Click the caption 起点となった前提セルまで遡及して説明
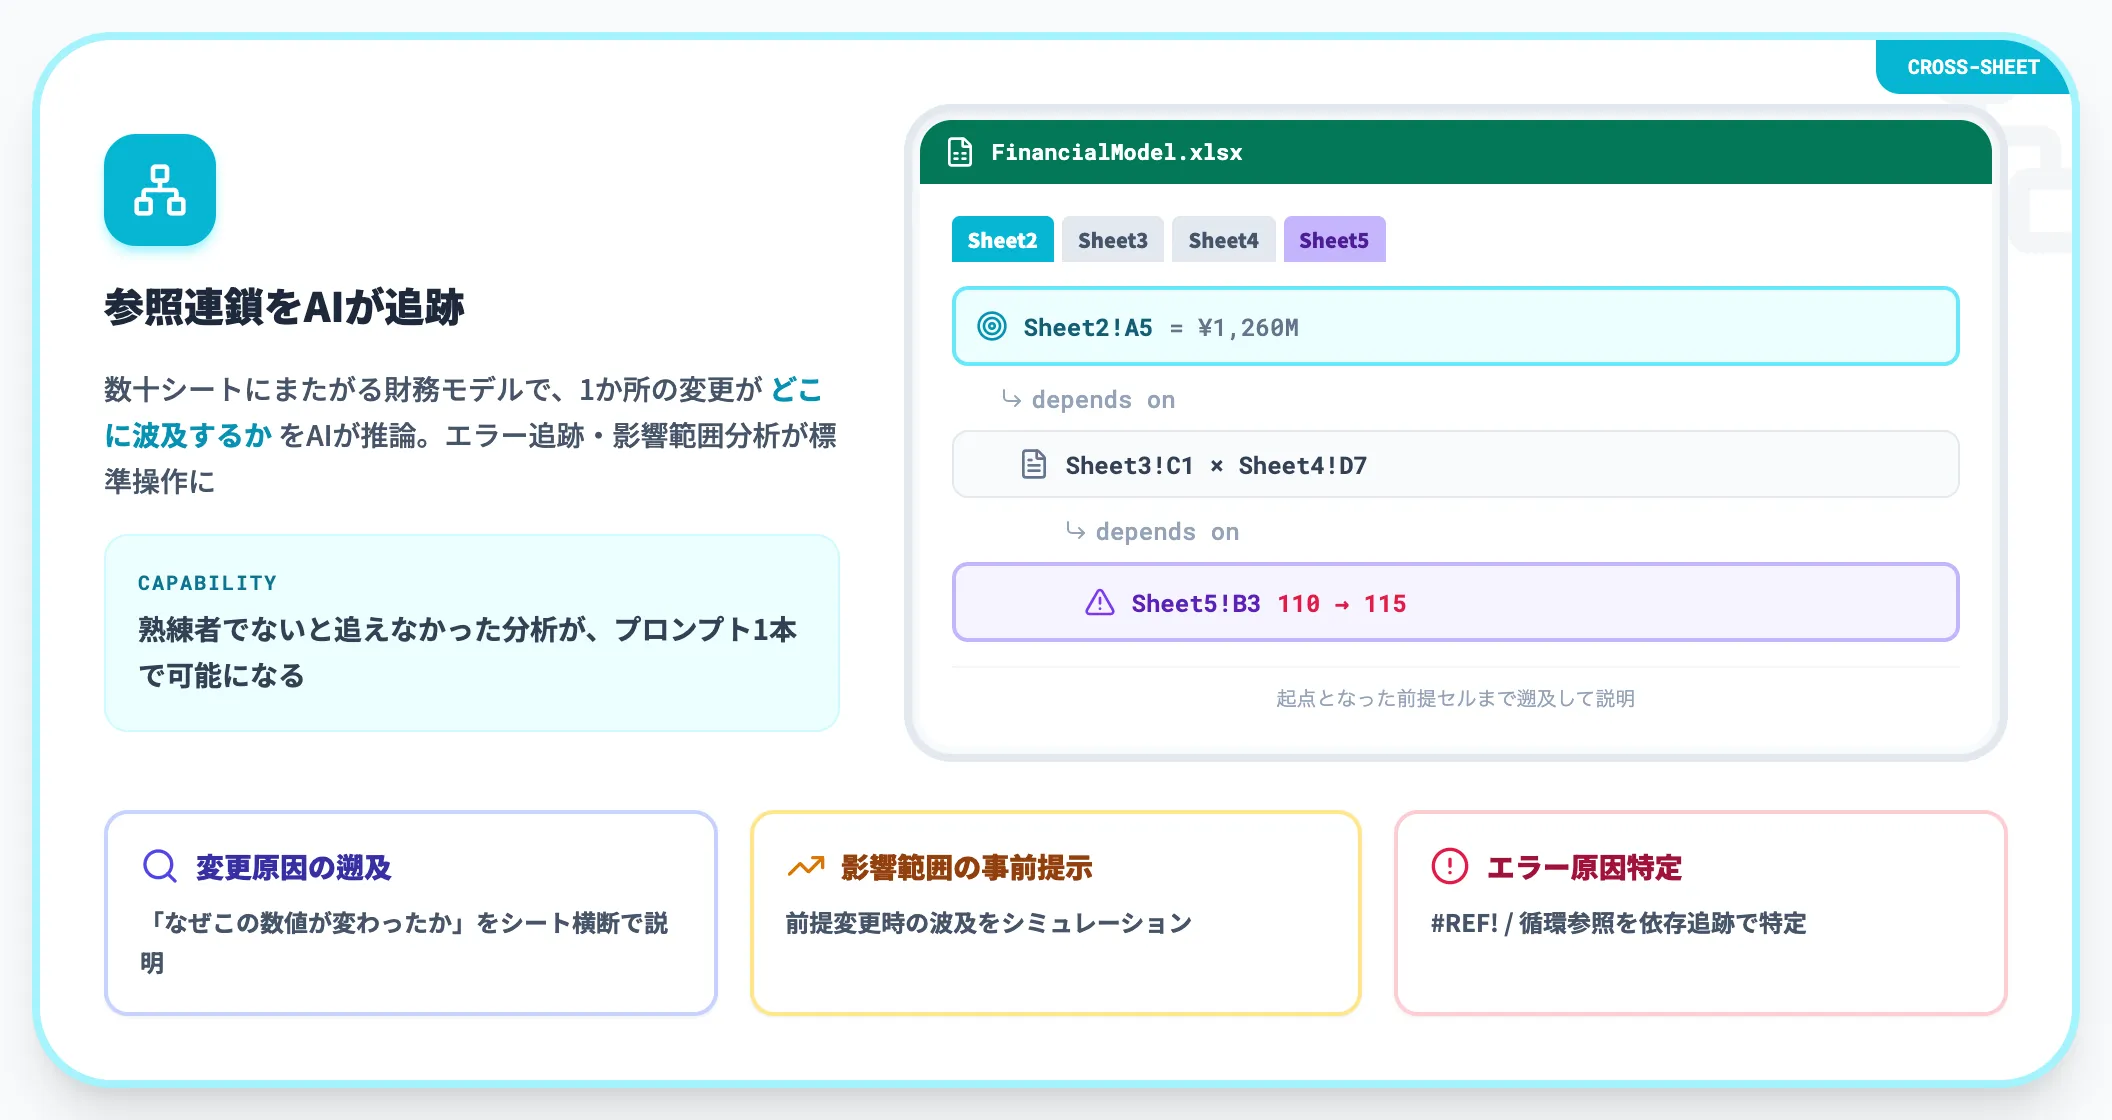This screenshot has width=2112, height=1120. (1455, 698)
